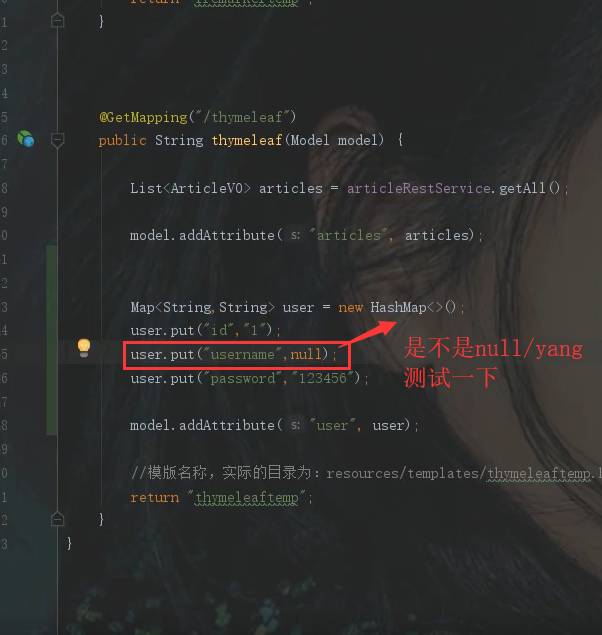Click the fold end marker below return thymeleaftemp

(57, 519)
